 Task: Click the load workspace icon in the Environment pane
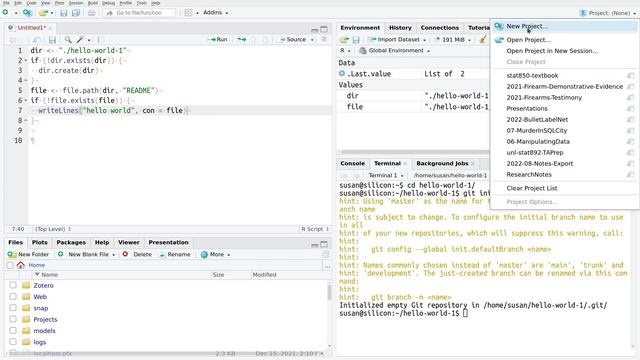click(344, 40)
